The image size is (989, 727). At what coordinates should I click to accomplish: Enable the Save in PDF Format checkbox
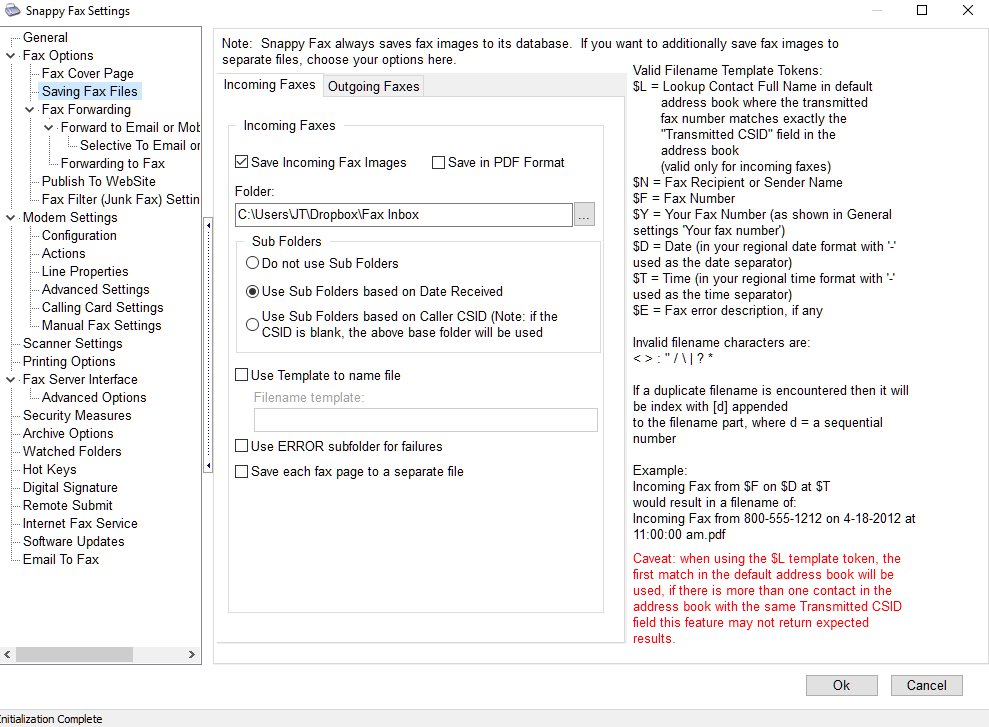(x=438, y=163)
